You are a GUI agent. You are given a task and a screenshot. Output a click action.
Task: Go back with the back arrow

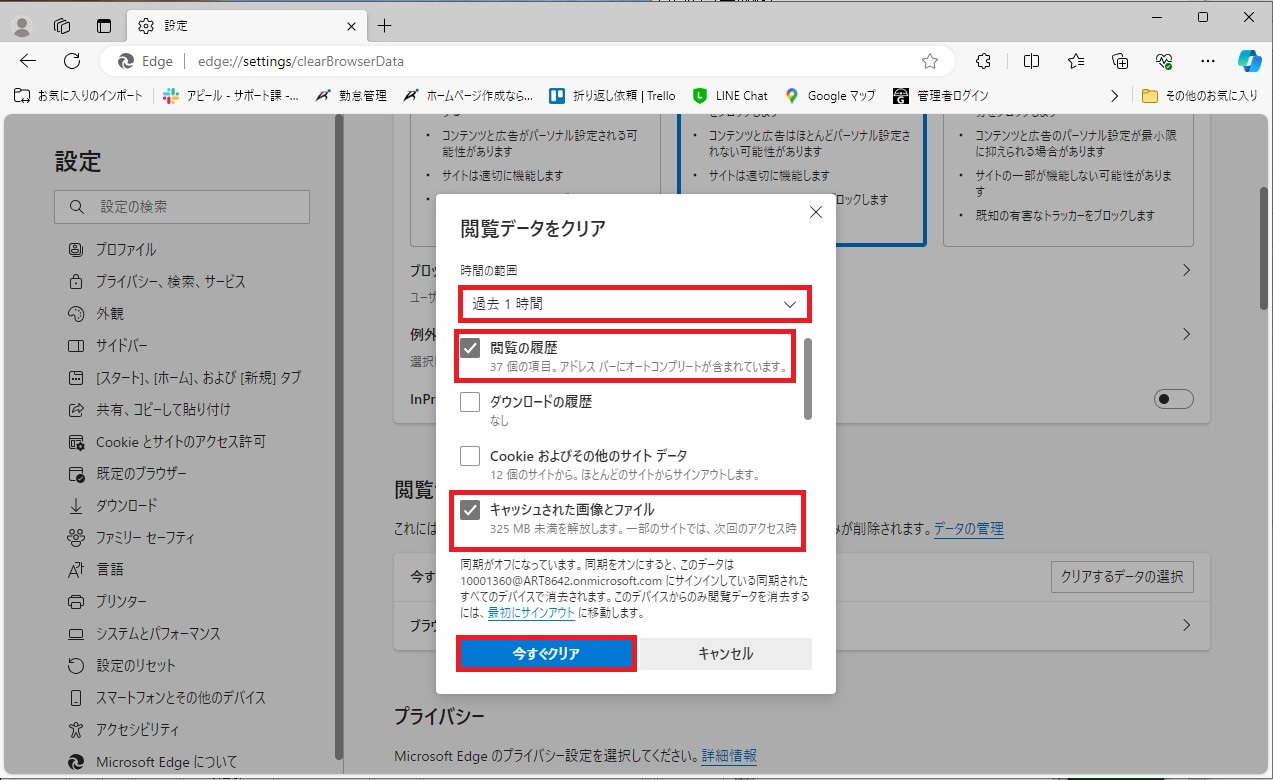28,61
